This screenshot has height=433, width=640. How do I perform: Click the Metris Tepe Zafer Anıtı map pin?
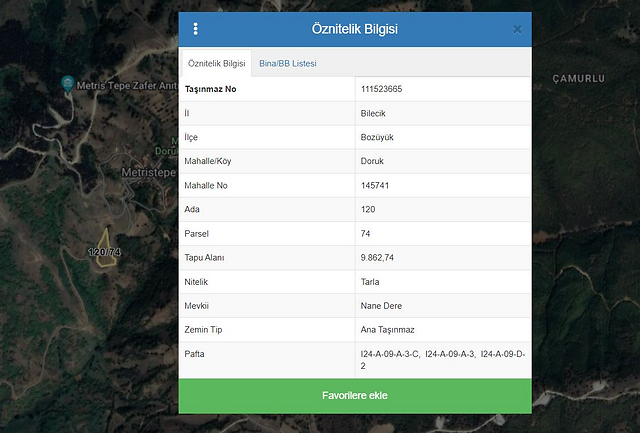point(67,83)
